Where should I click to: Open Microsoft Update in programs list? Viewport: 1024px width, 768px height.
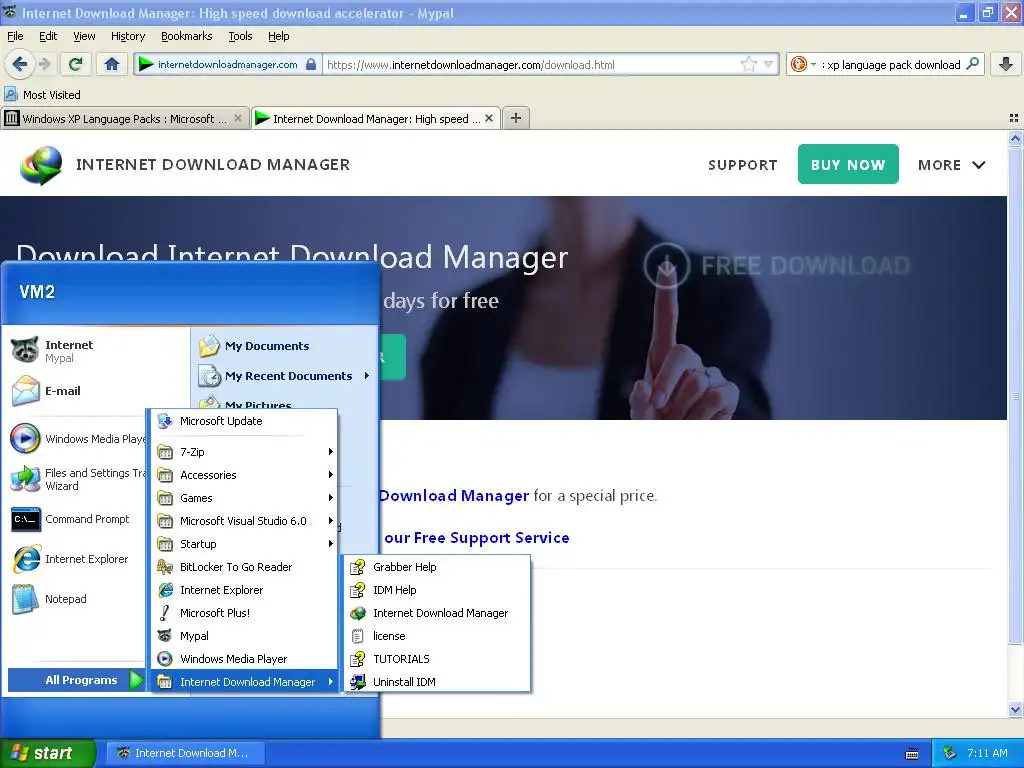coord(245,421)
